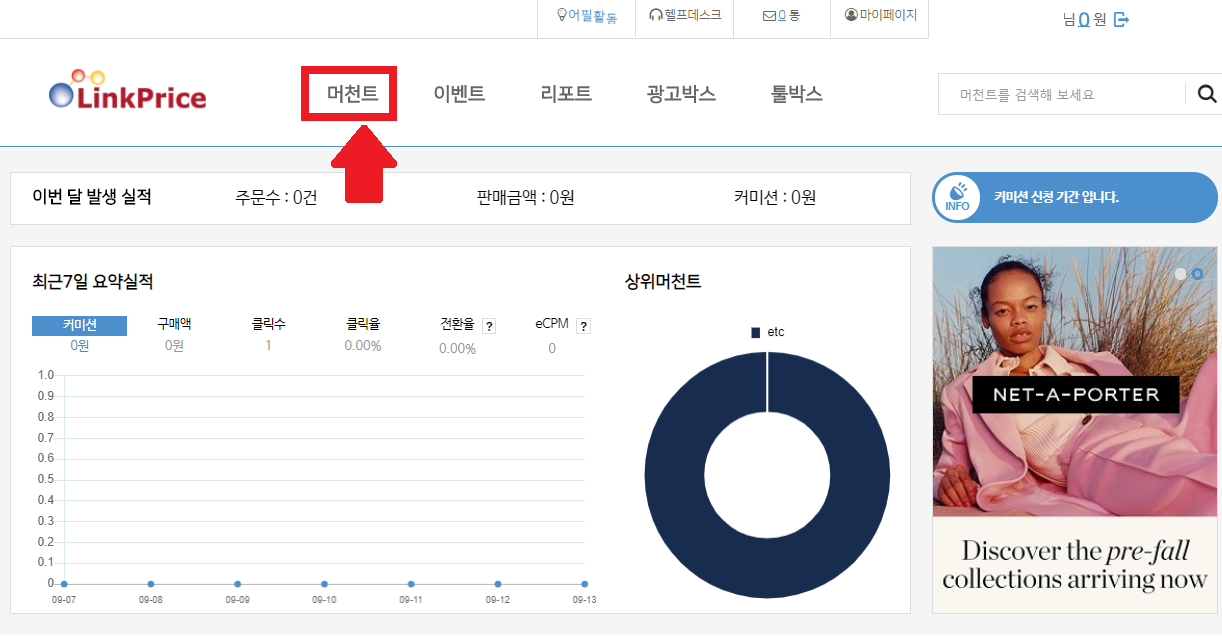
Task: Select the eCPM metric tab
Action: click(x=552, y=325)
